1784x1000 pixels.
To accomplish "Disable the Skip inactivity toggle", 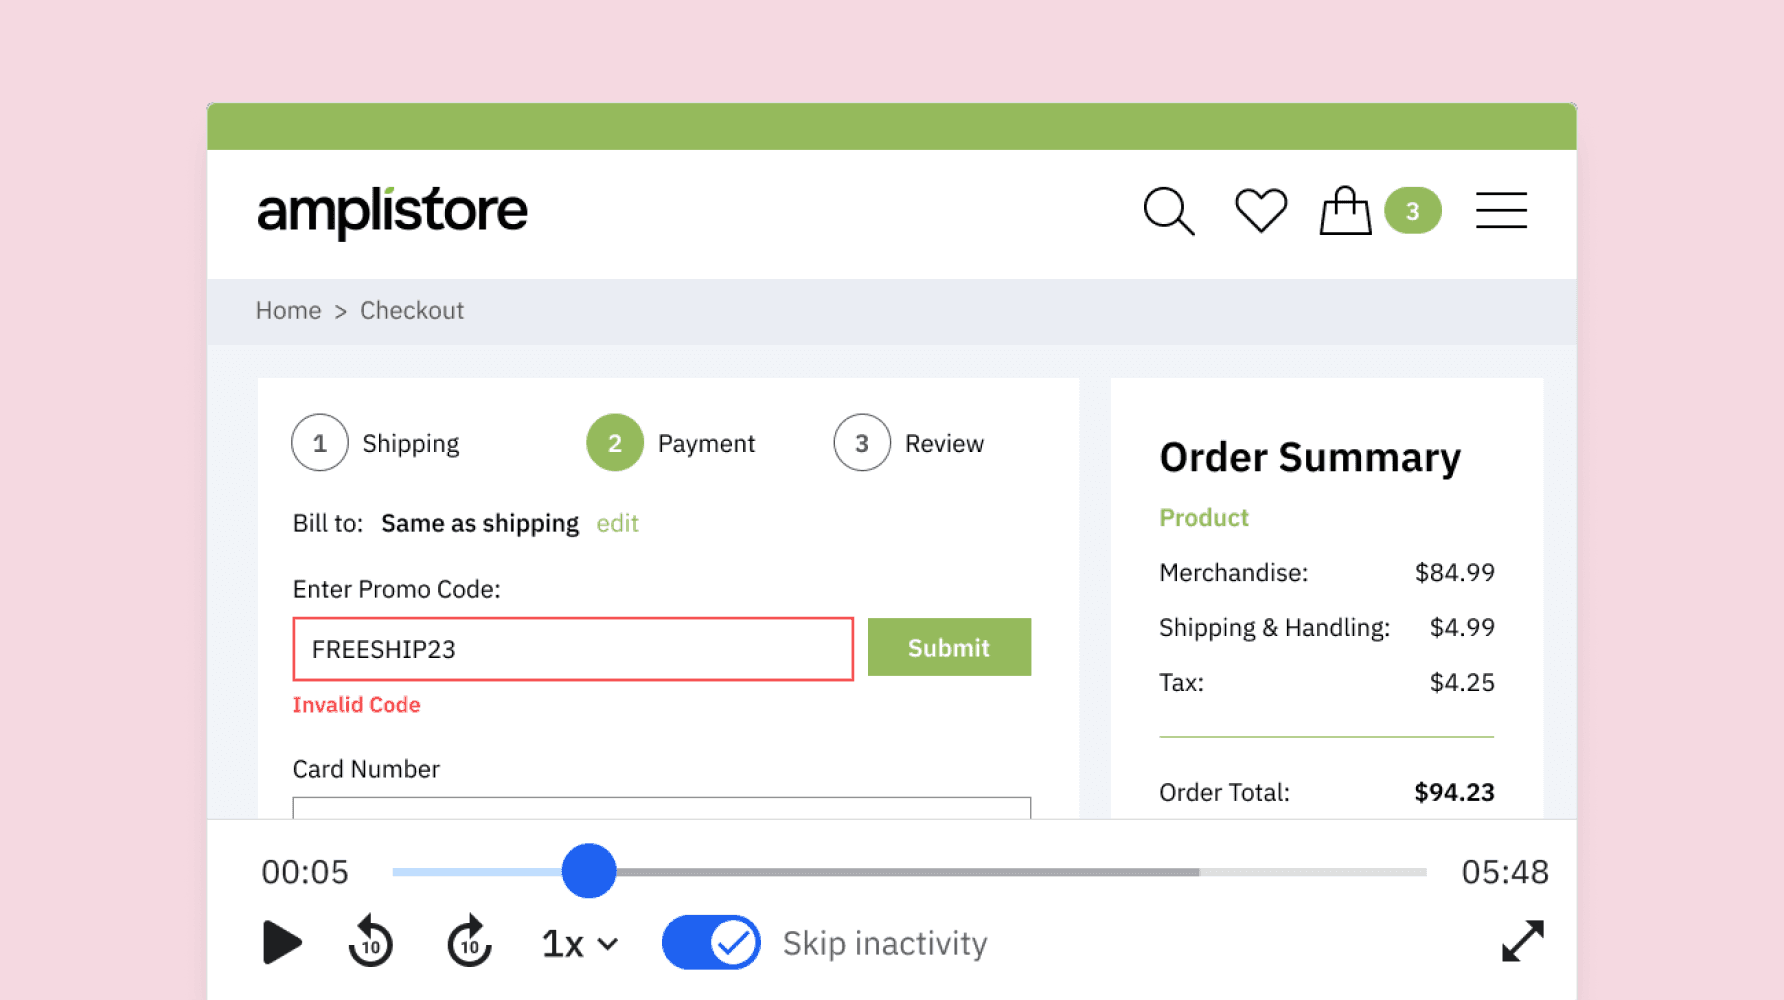I will (710, 941).
